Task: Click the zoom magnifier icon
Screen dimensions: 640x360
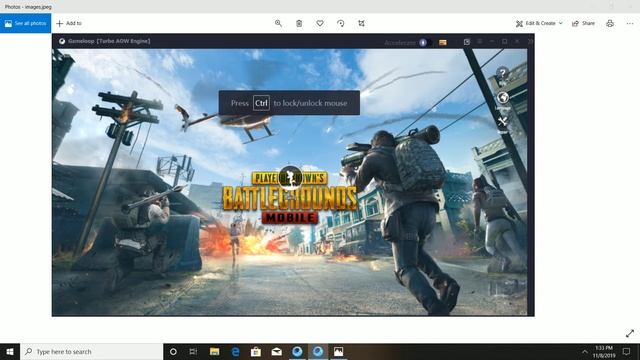Action: 278,23
